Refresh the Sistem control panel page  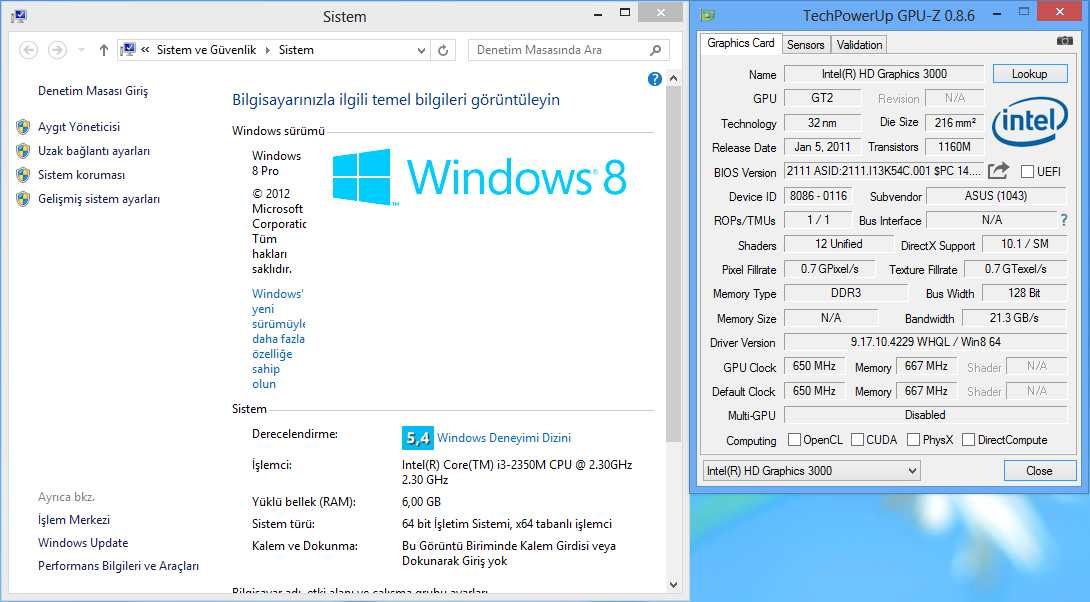(x=443, y=50)
